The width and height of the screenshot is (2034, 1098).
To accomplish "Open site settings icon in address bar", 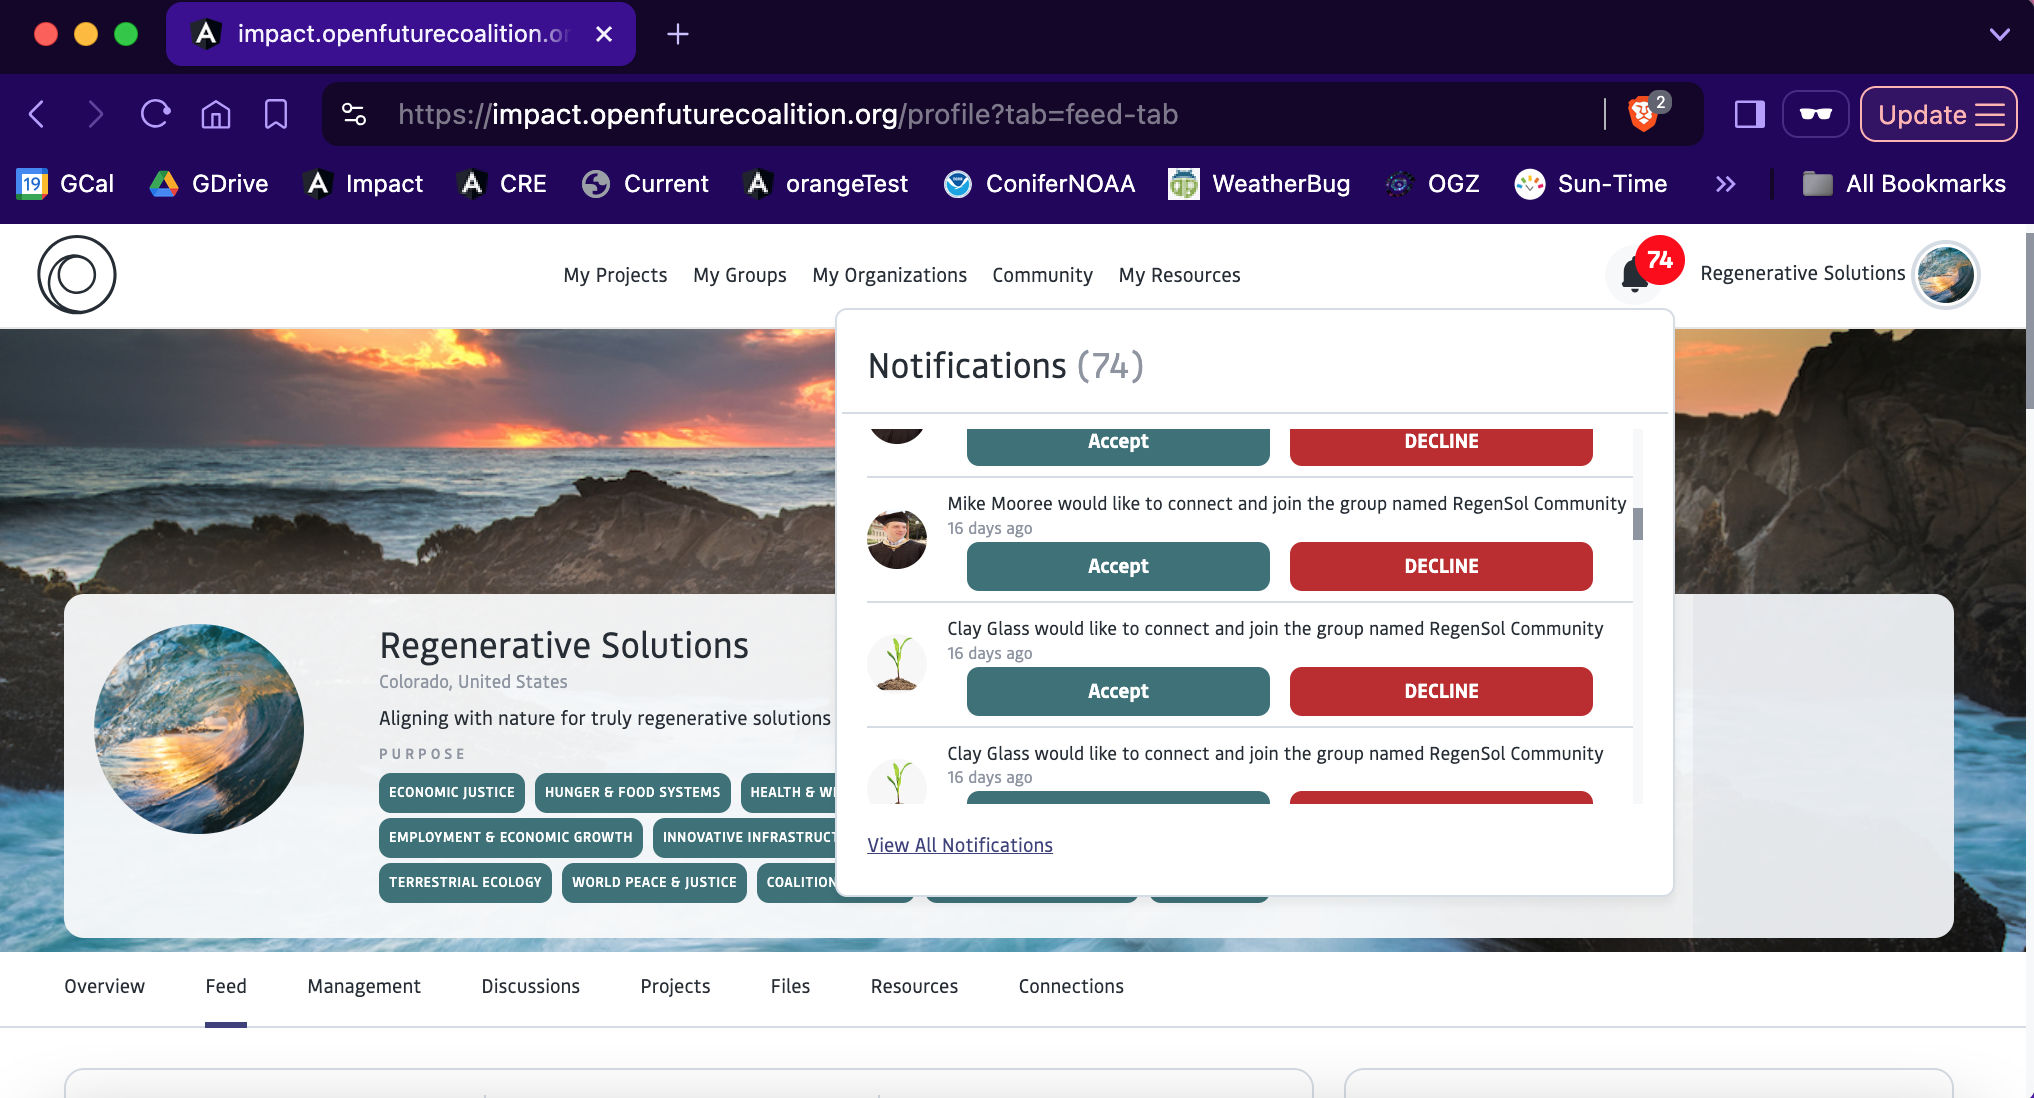I will tap(354, 114).
